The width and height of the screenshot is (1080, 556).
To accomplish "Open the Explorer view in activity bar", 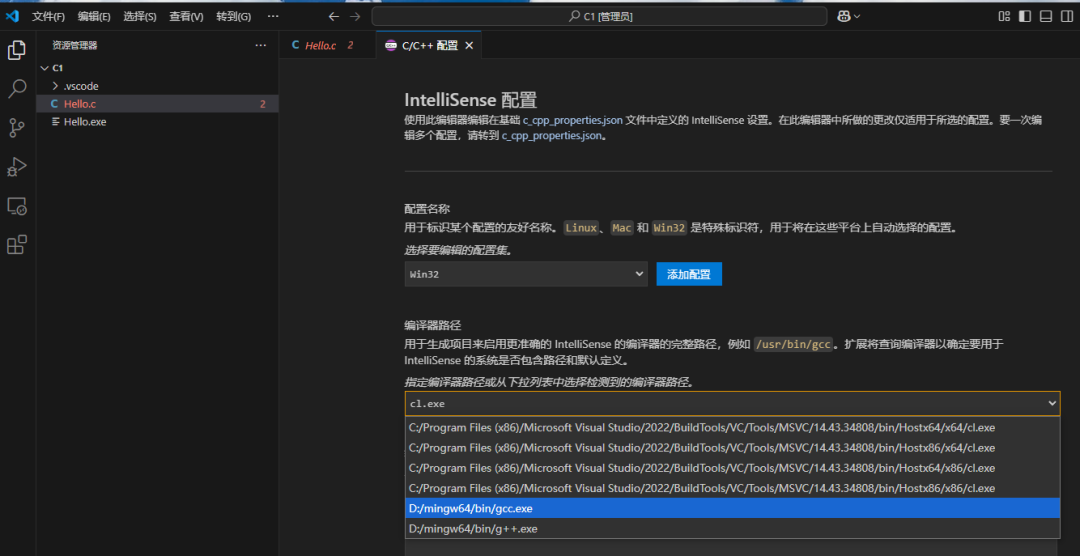I will coord(17,50).
